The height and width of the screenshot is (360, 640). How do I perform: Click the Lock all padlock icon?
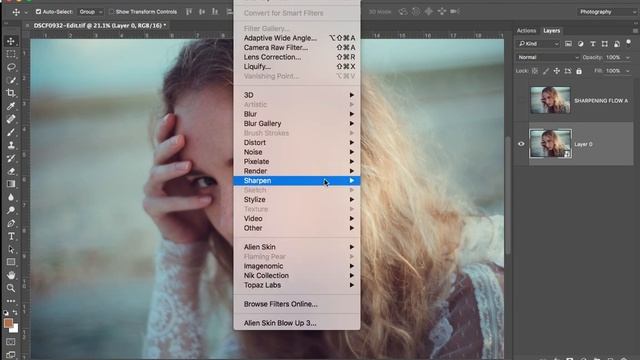(579, 71)
